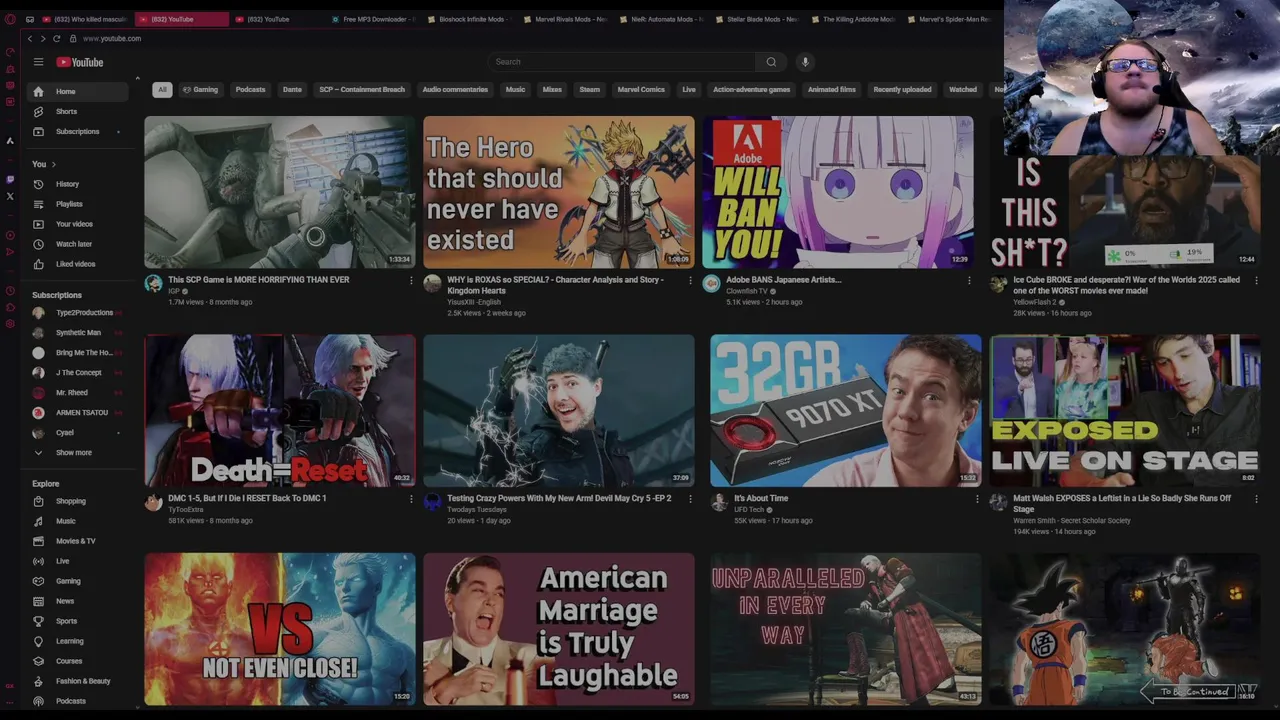This screenshot has height=720, width=1280.
Task: Switch to the Who killed masculinity tab
Action: coord(84,19)
